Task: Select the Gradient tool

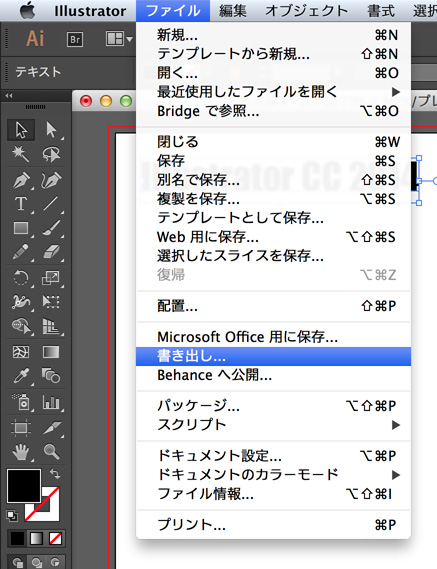Action: [51, 352]
